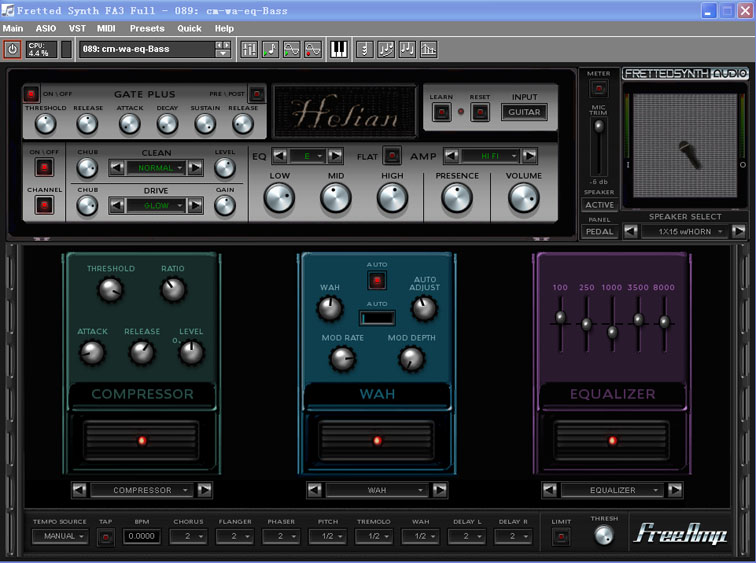Open the DELAY R dropdown
The image size is (756, 563).
point(513,536)
